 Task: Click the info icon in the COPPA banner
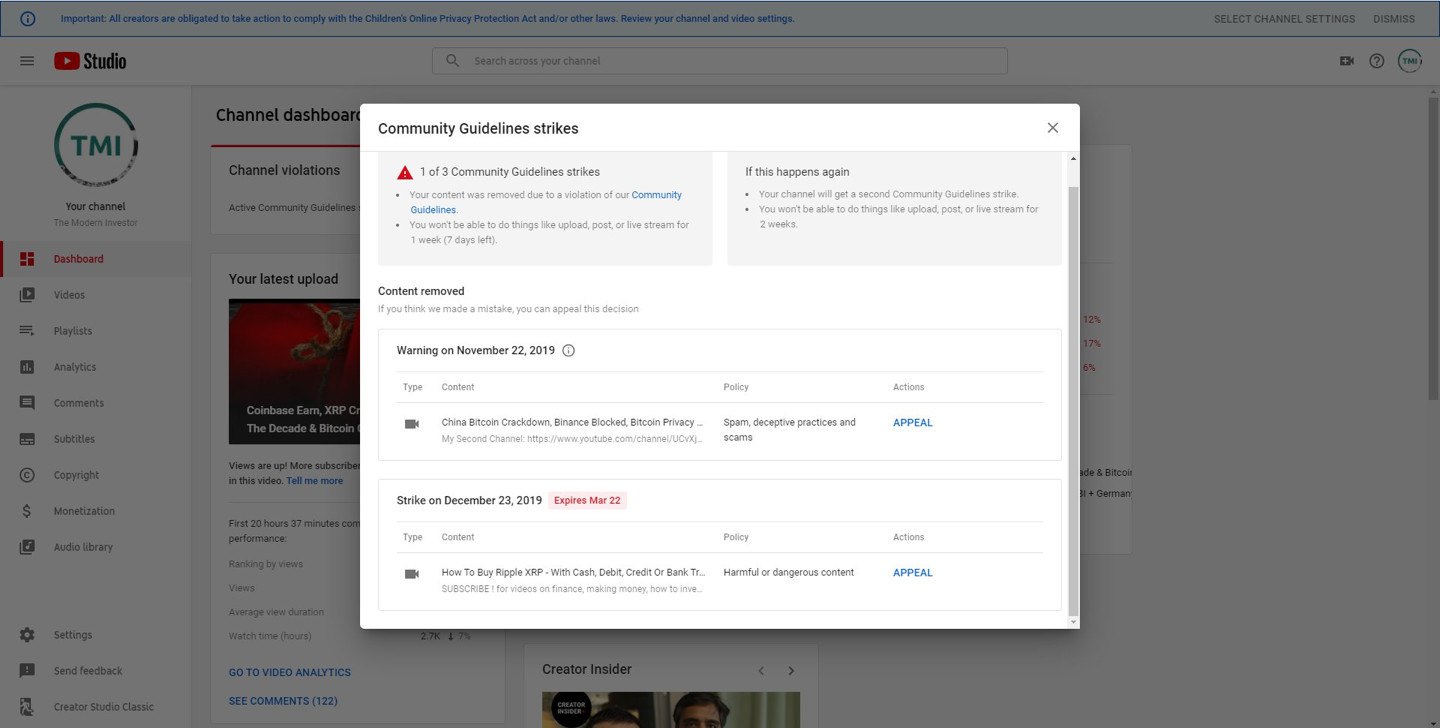point(28,18)
